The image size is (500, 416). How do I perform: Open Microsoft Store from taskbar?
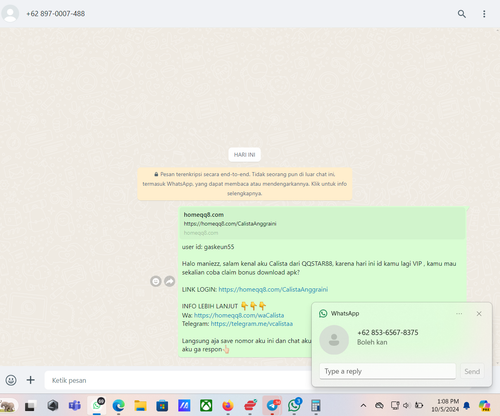tap(162, 406)
